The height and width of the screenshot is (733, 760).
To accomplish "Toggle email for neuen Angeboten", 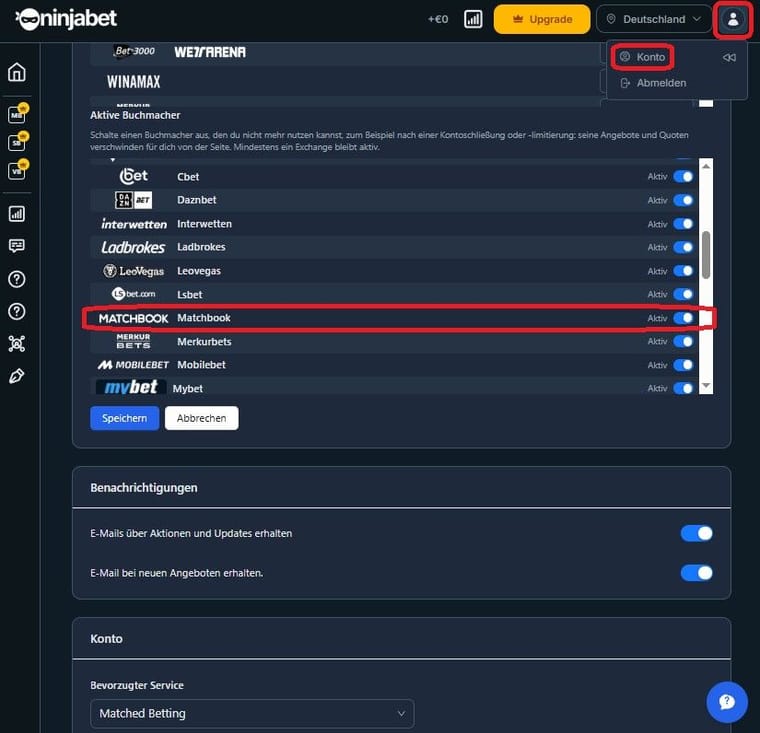I will tap(697, 573).
